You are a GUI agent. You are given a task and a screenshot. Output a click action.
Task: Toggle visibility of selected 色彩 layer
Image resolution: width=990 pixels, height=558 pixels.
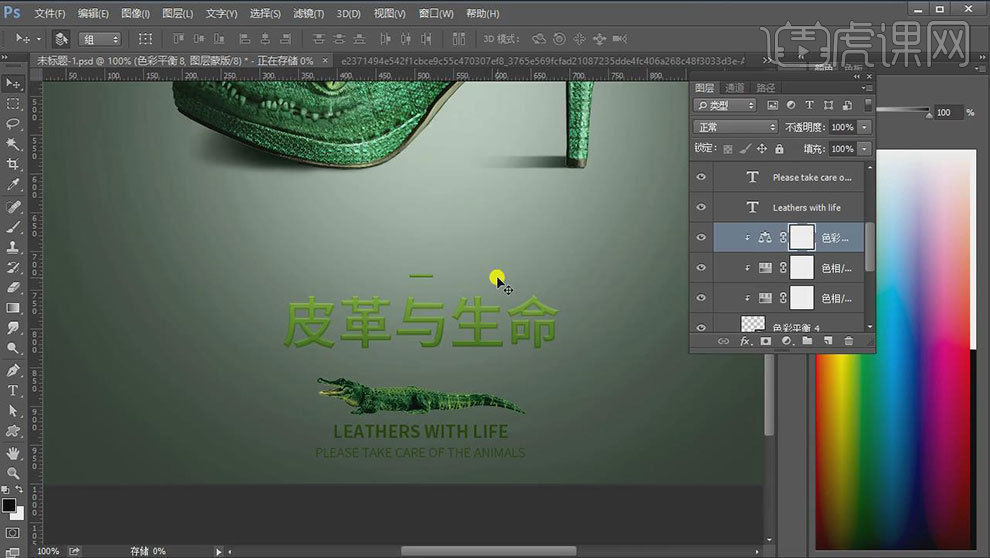click(701, 237)
